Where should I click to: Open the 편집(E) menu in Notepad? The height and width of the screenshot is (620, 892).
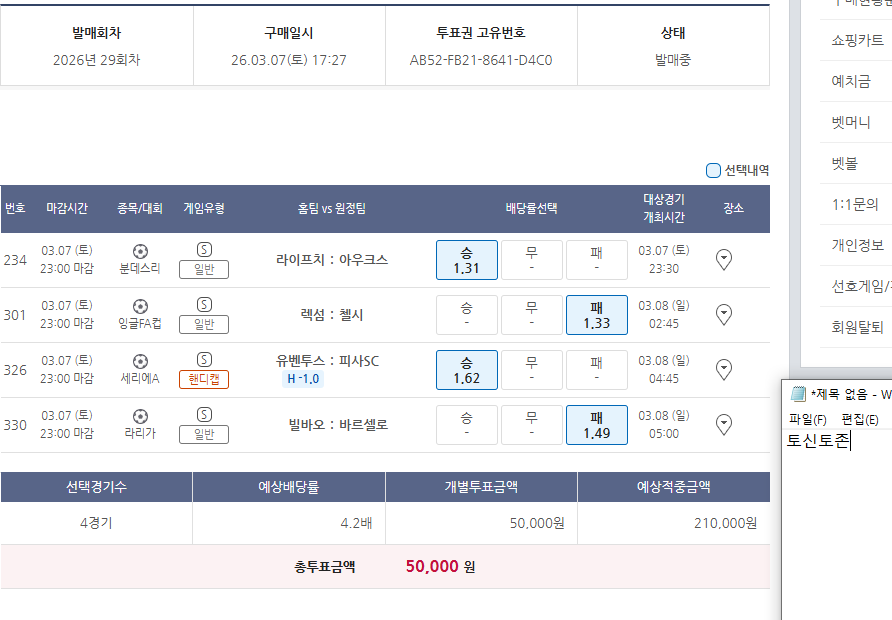(859, 419)
